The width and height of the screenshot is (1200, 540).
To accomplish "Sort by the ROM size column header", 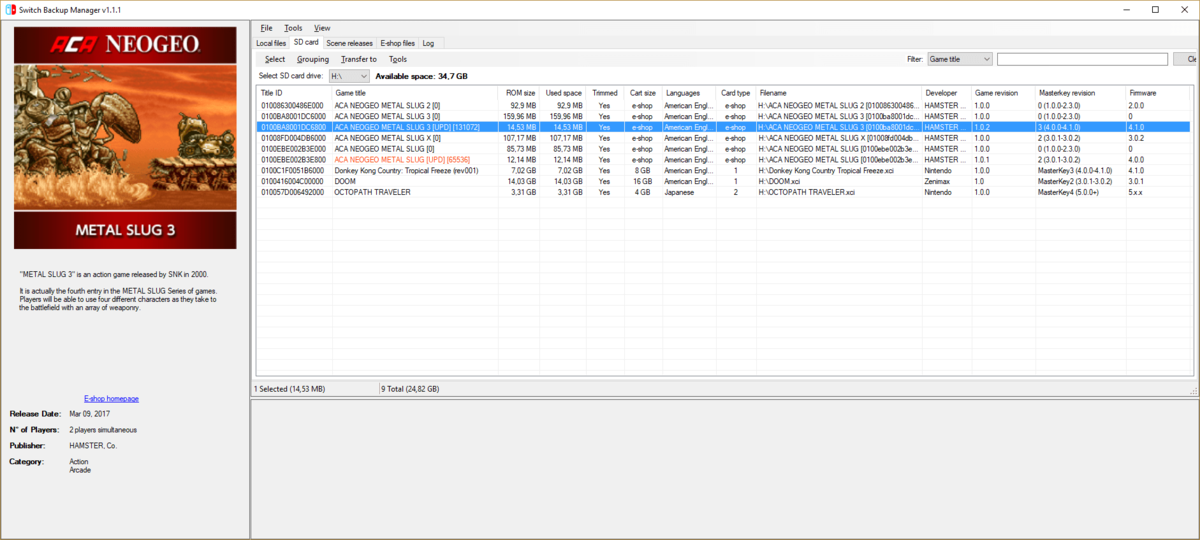I will click(518, 92).
